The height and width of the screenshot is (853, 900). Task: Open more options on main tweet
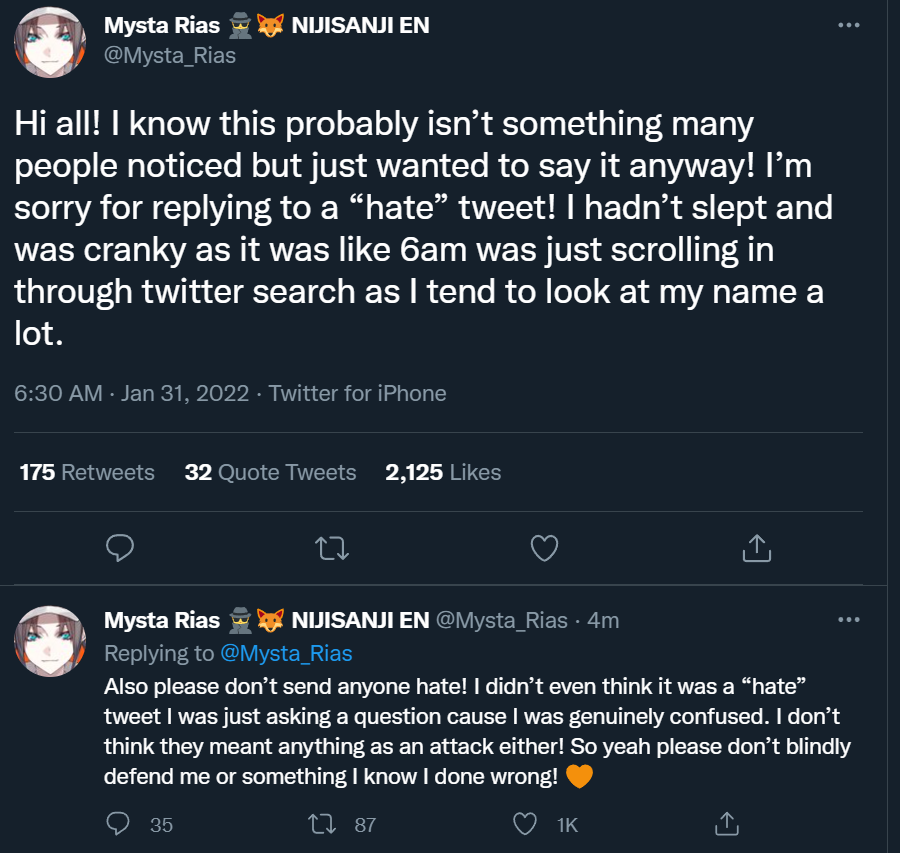[849, 25]
